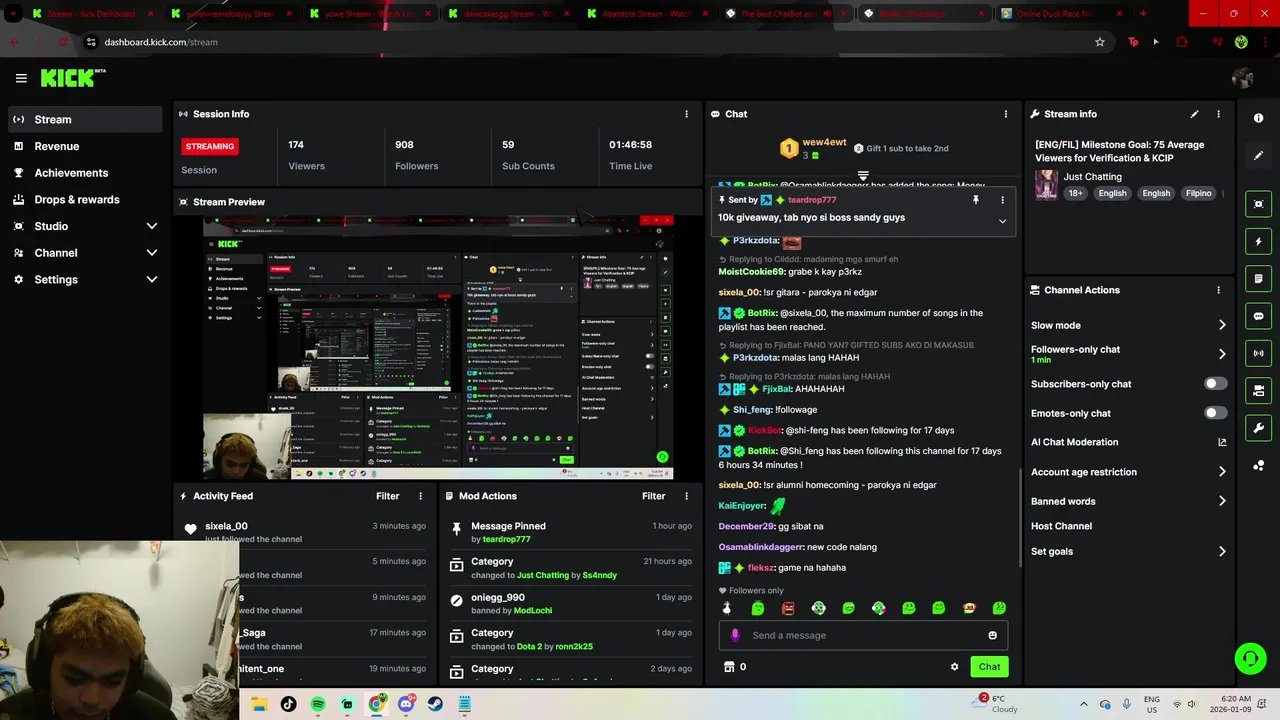1280x720 pixels.
Task: Open chat settings gear icon
Action: [x=954, y=667]
